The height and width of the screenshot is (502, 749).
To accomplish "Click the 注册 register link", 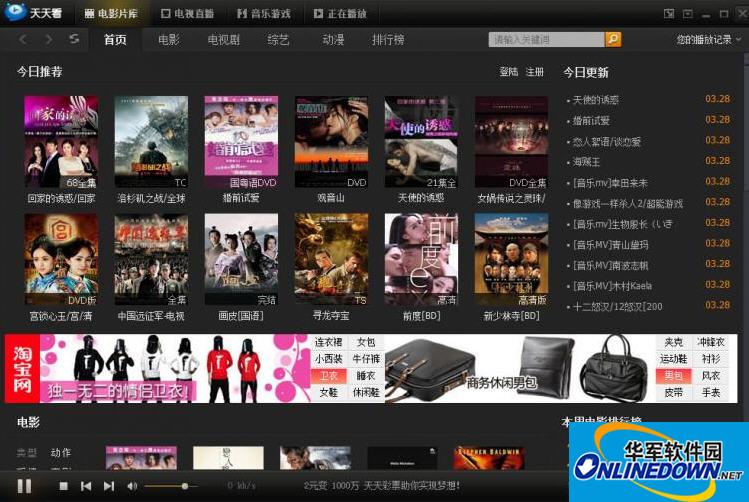I will (535, 72).
